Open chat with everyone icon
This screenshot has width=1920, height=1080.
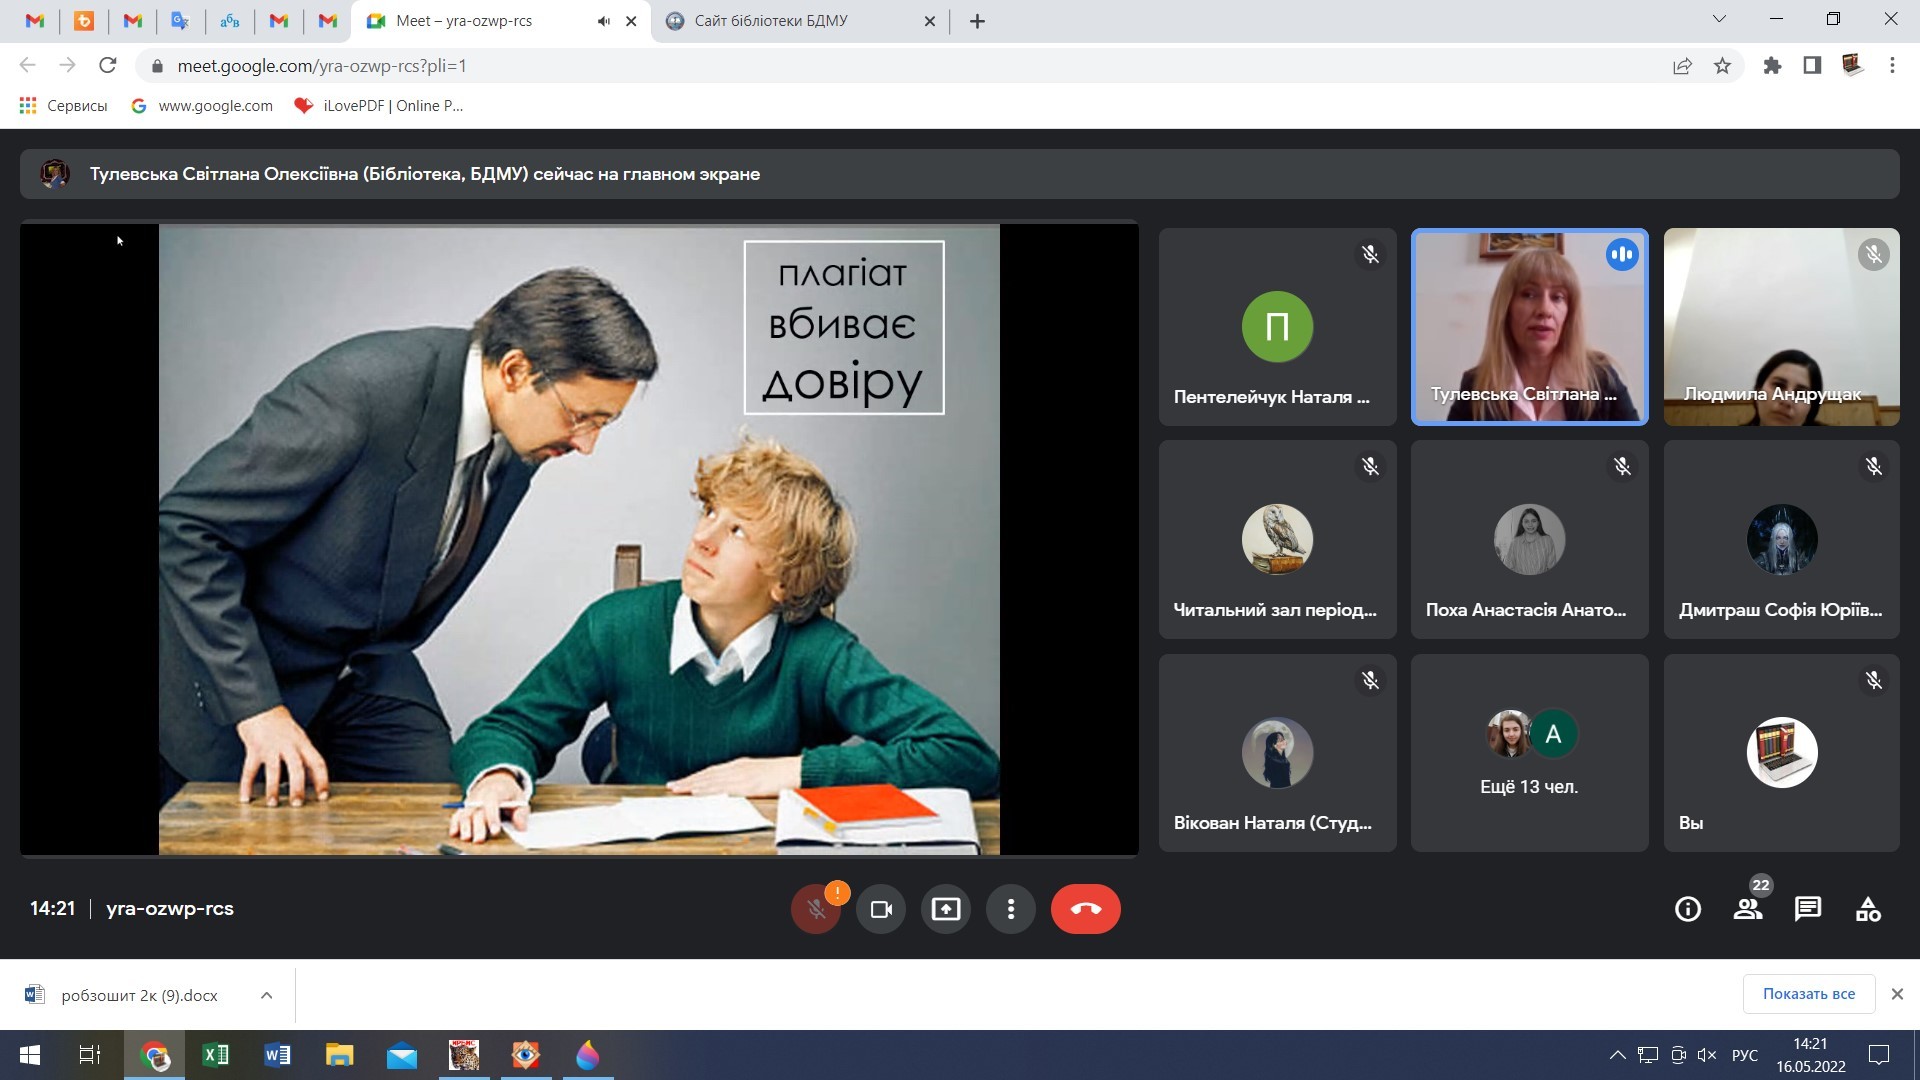(x=1808, y=909)
